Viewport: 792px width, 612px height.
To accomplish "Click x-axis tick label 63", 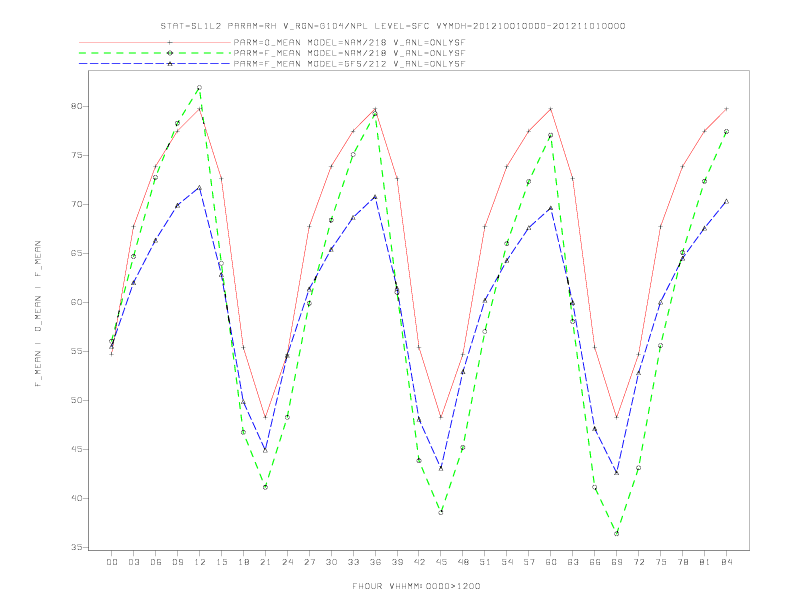I will [573, 562].
